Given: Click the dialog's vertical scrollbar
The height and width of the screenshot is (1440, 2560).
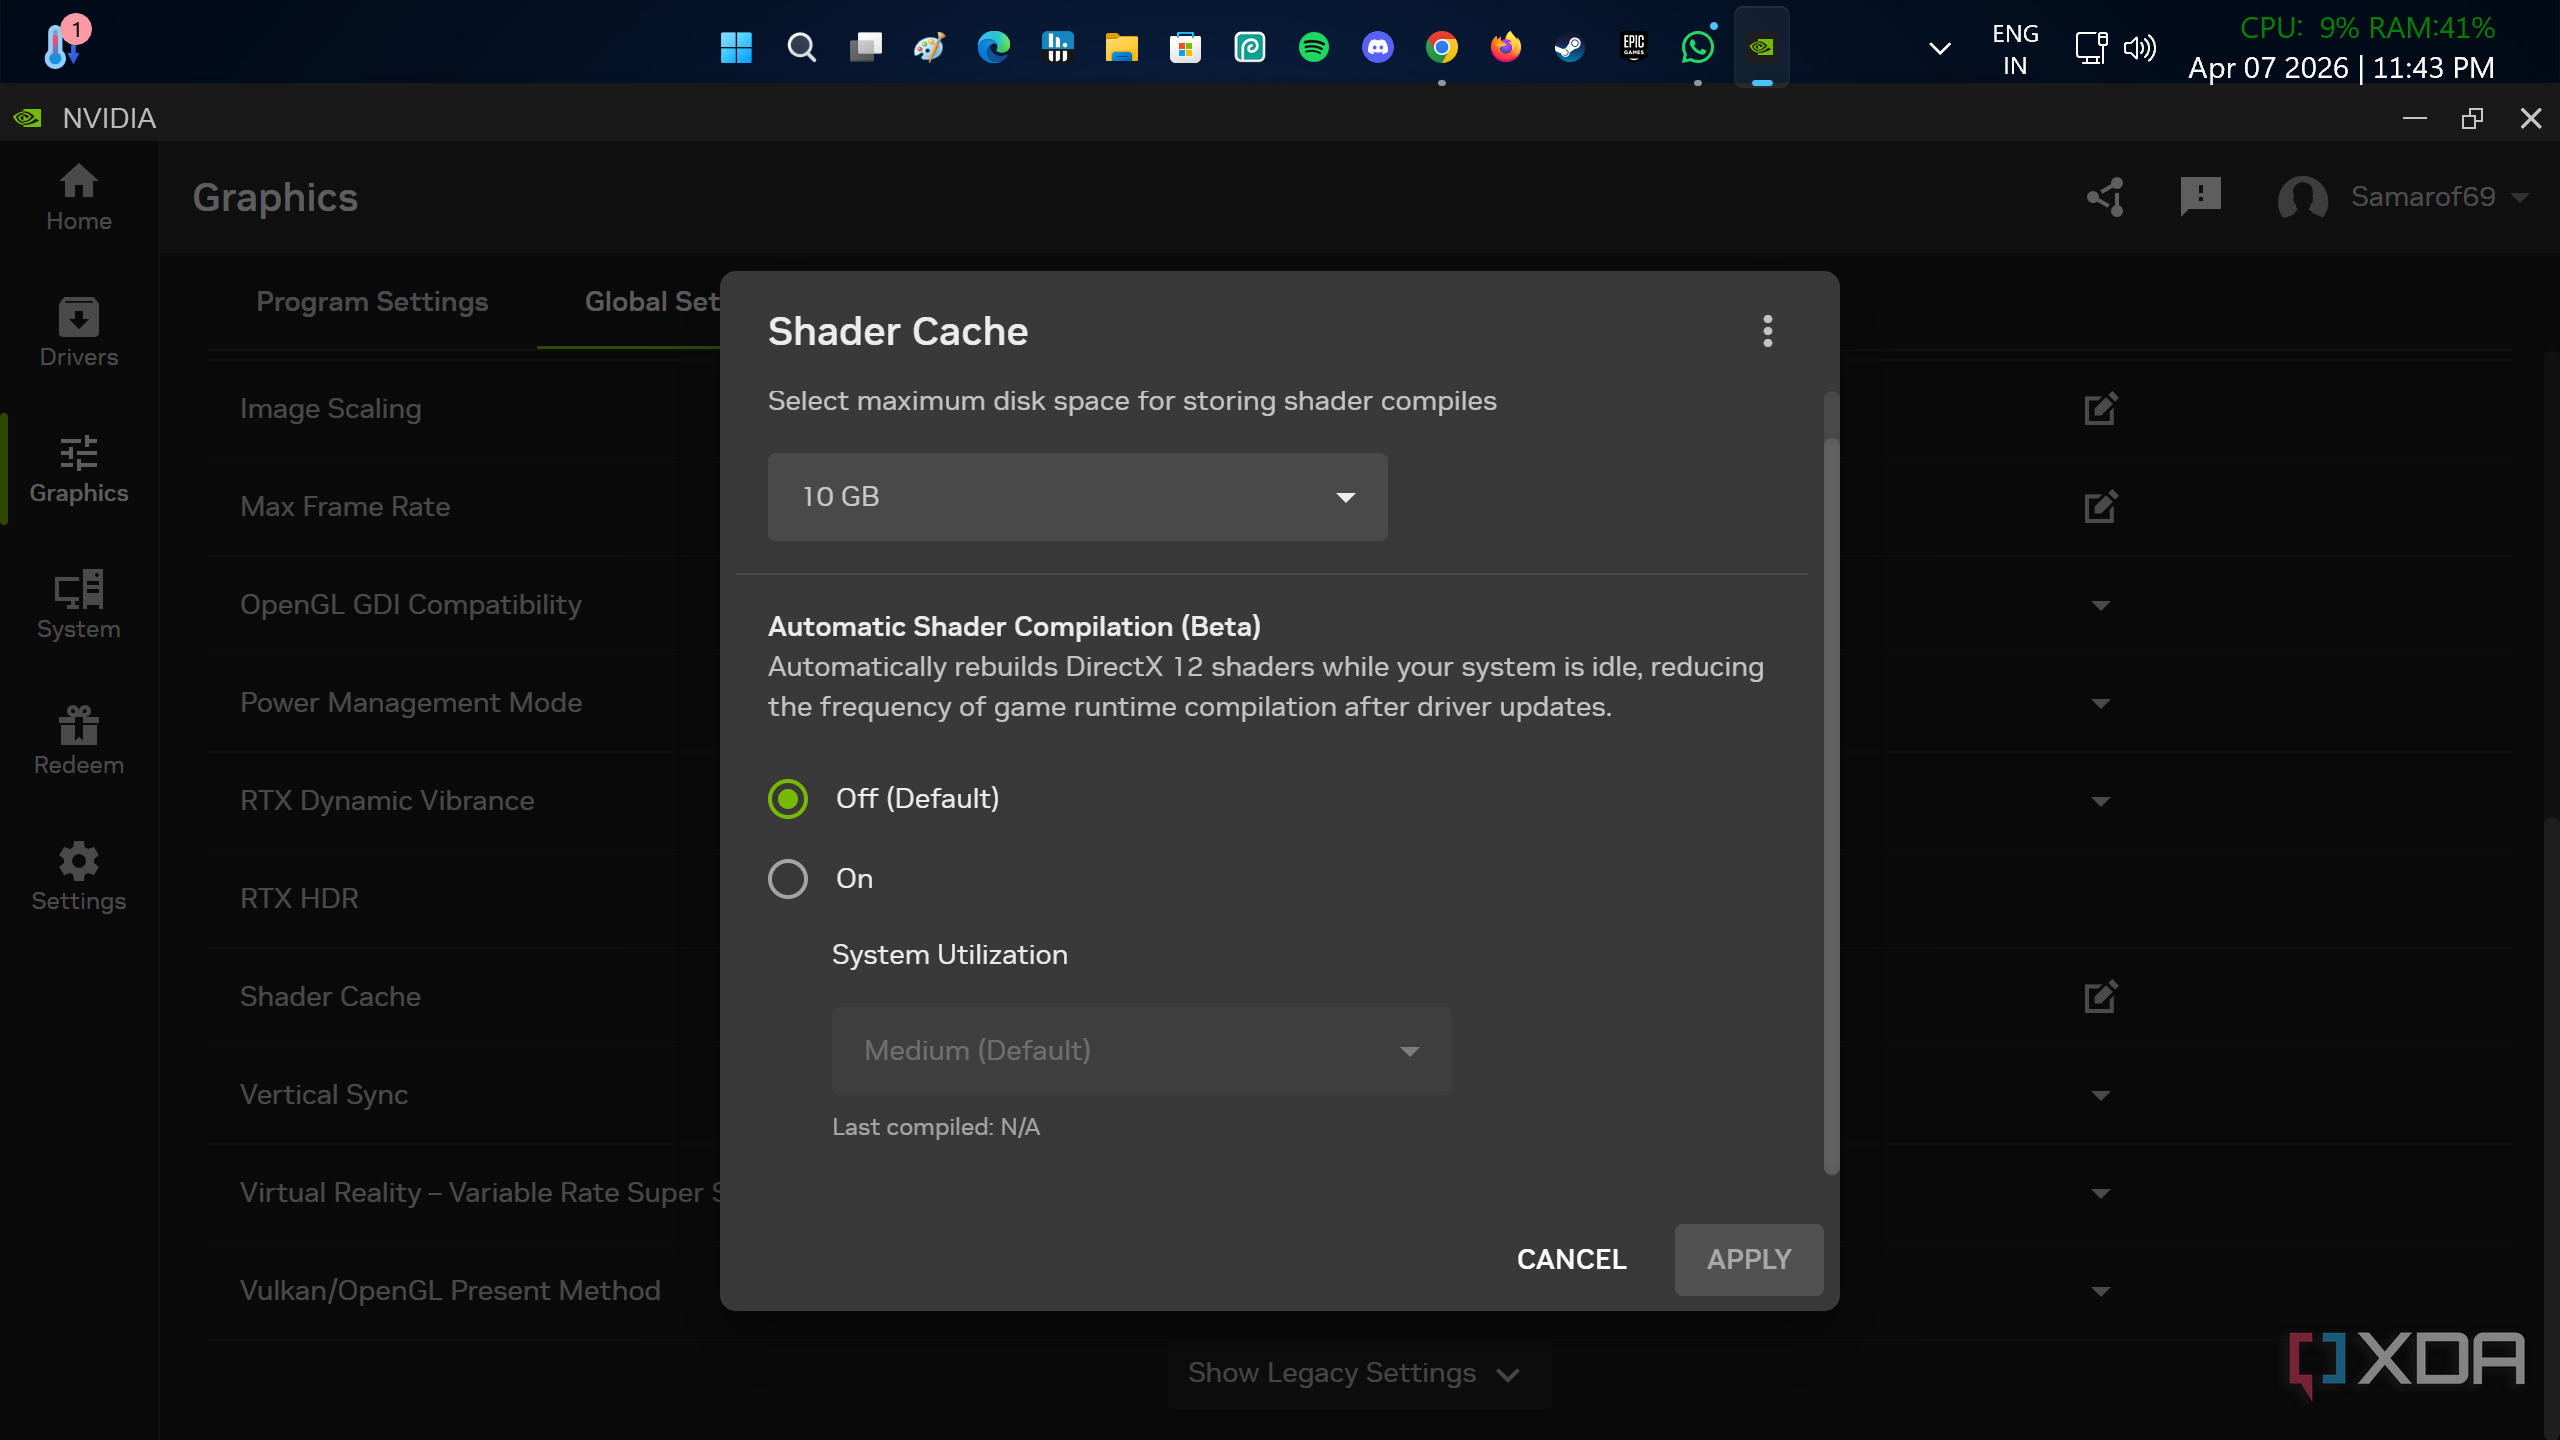Looking at the screenshot, I should [x=1831, y=806].
